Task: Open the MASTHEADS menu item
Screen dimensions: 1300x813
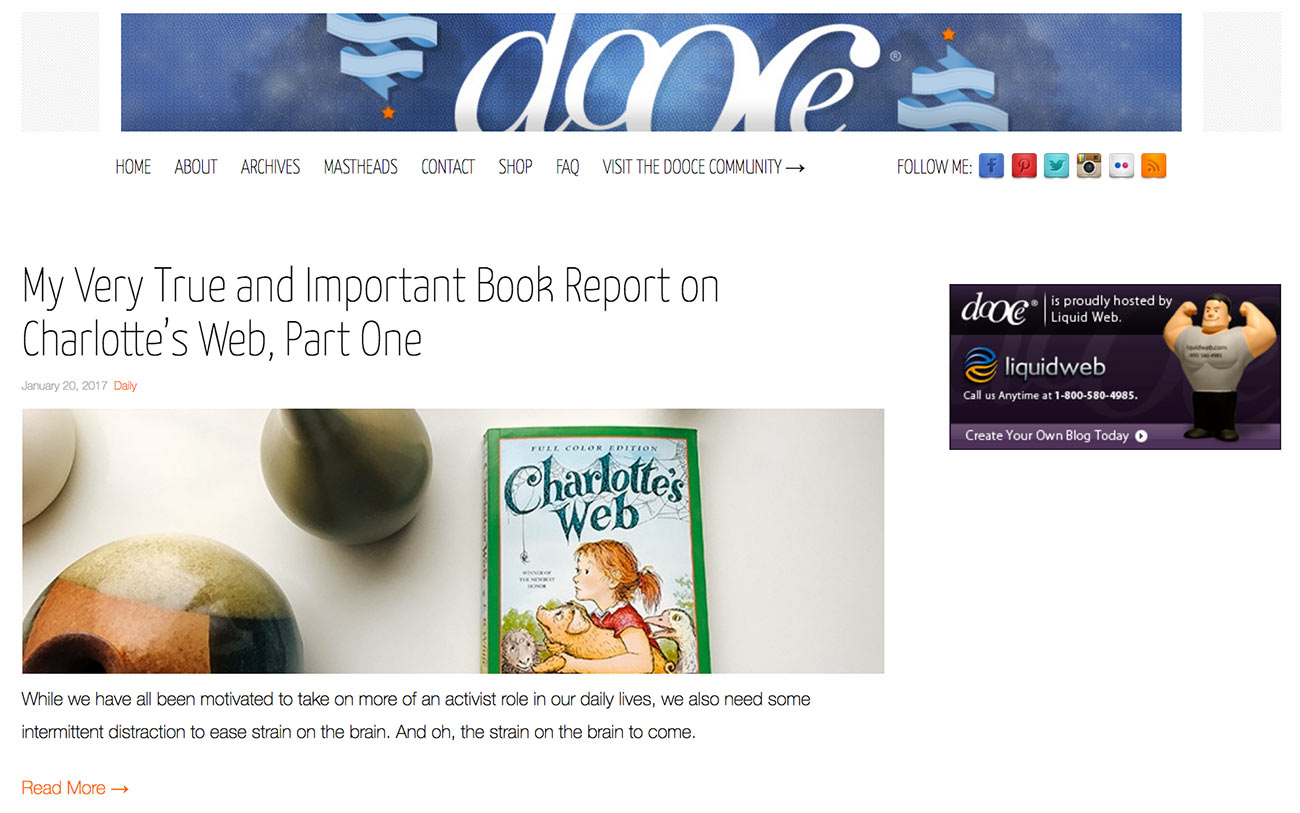Action: pos(360,167)
